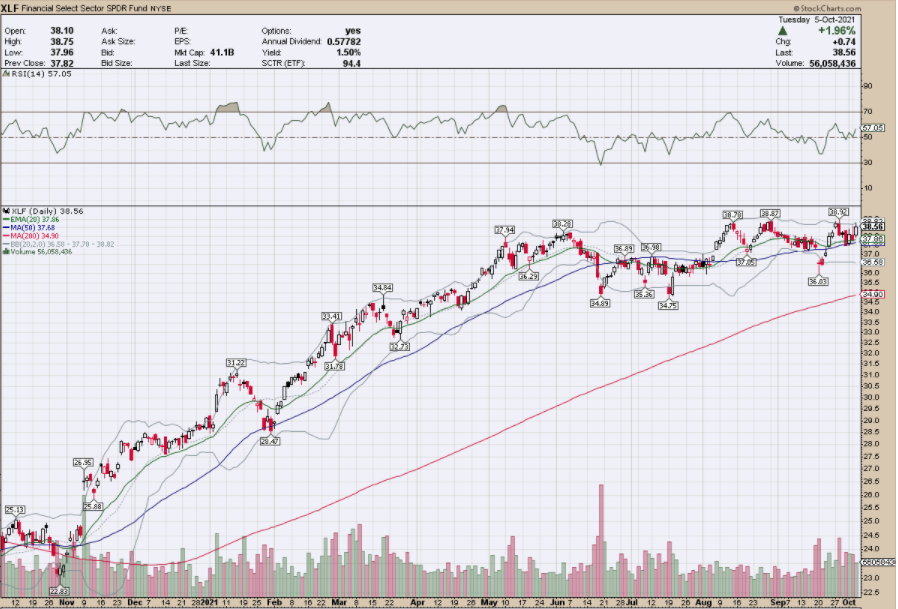This screenshot has width=898, height=609.
Task: Click the Low value 37.96
Action: click(62, 52)
